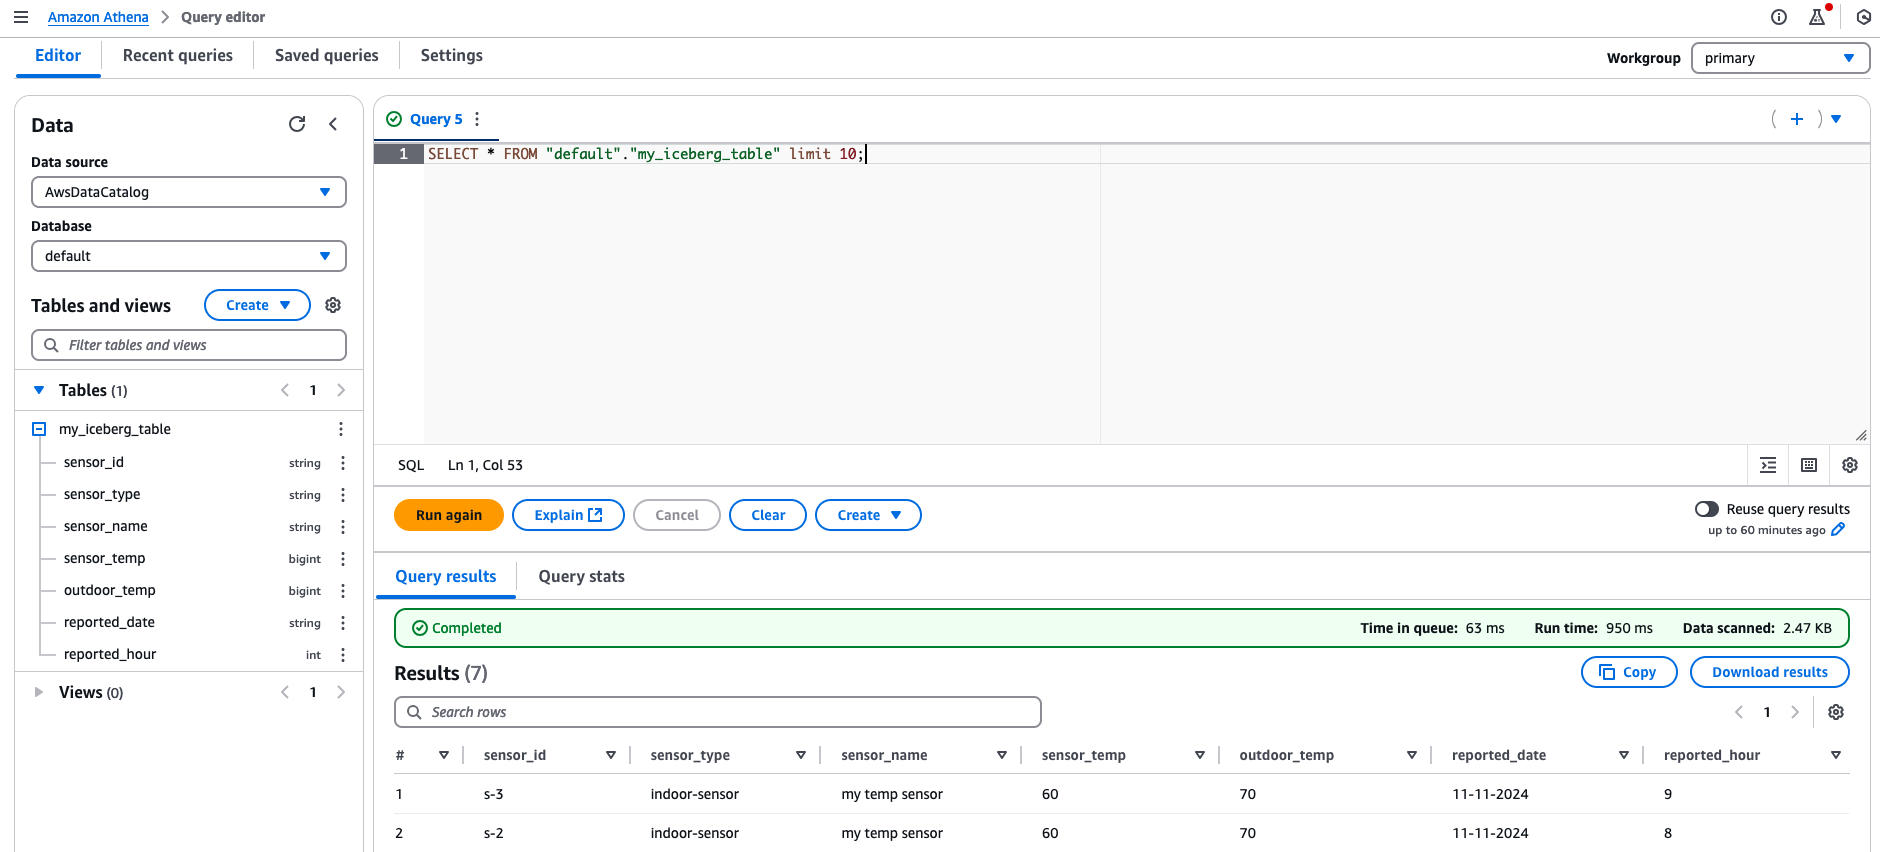Click the Cancel button
Screen dimensions: 1880x852
point(677,515)
